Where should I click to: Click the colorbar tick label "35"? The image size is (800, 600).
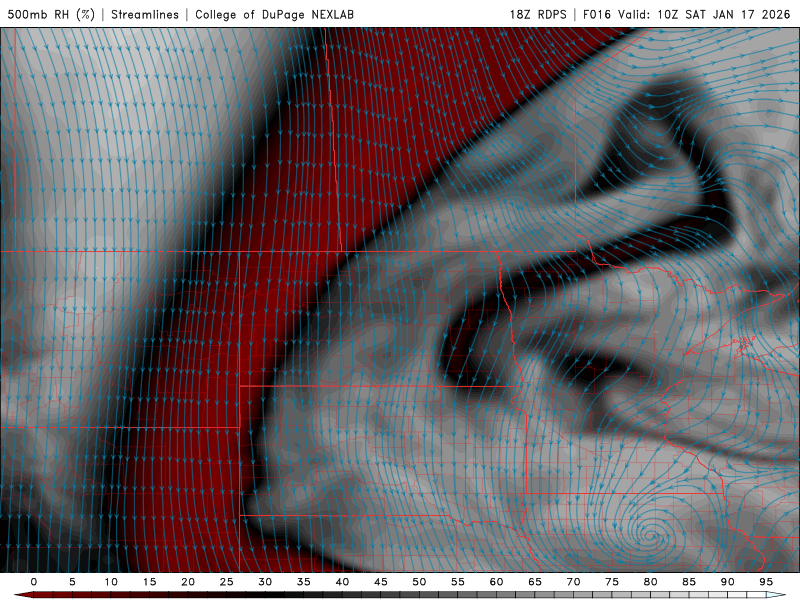coord(304,582)
